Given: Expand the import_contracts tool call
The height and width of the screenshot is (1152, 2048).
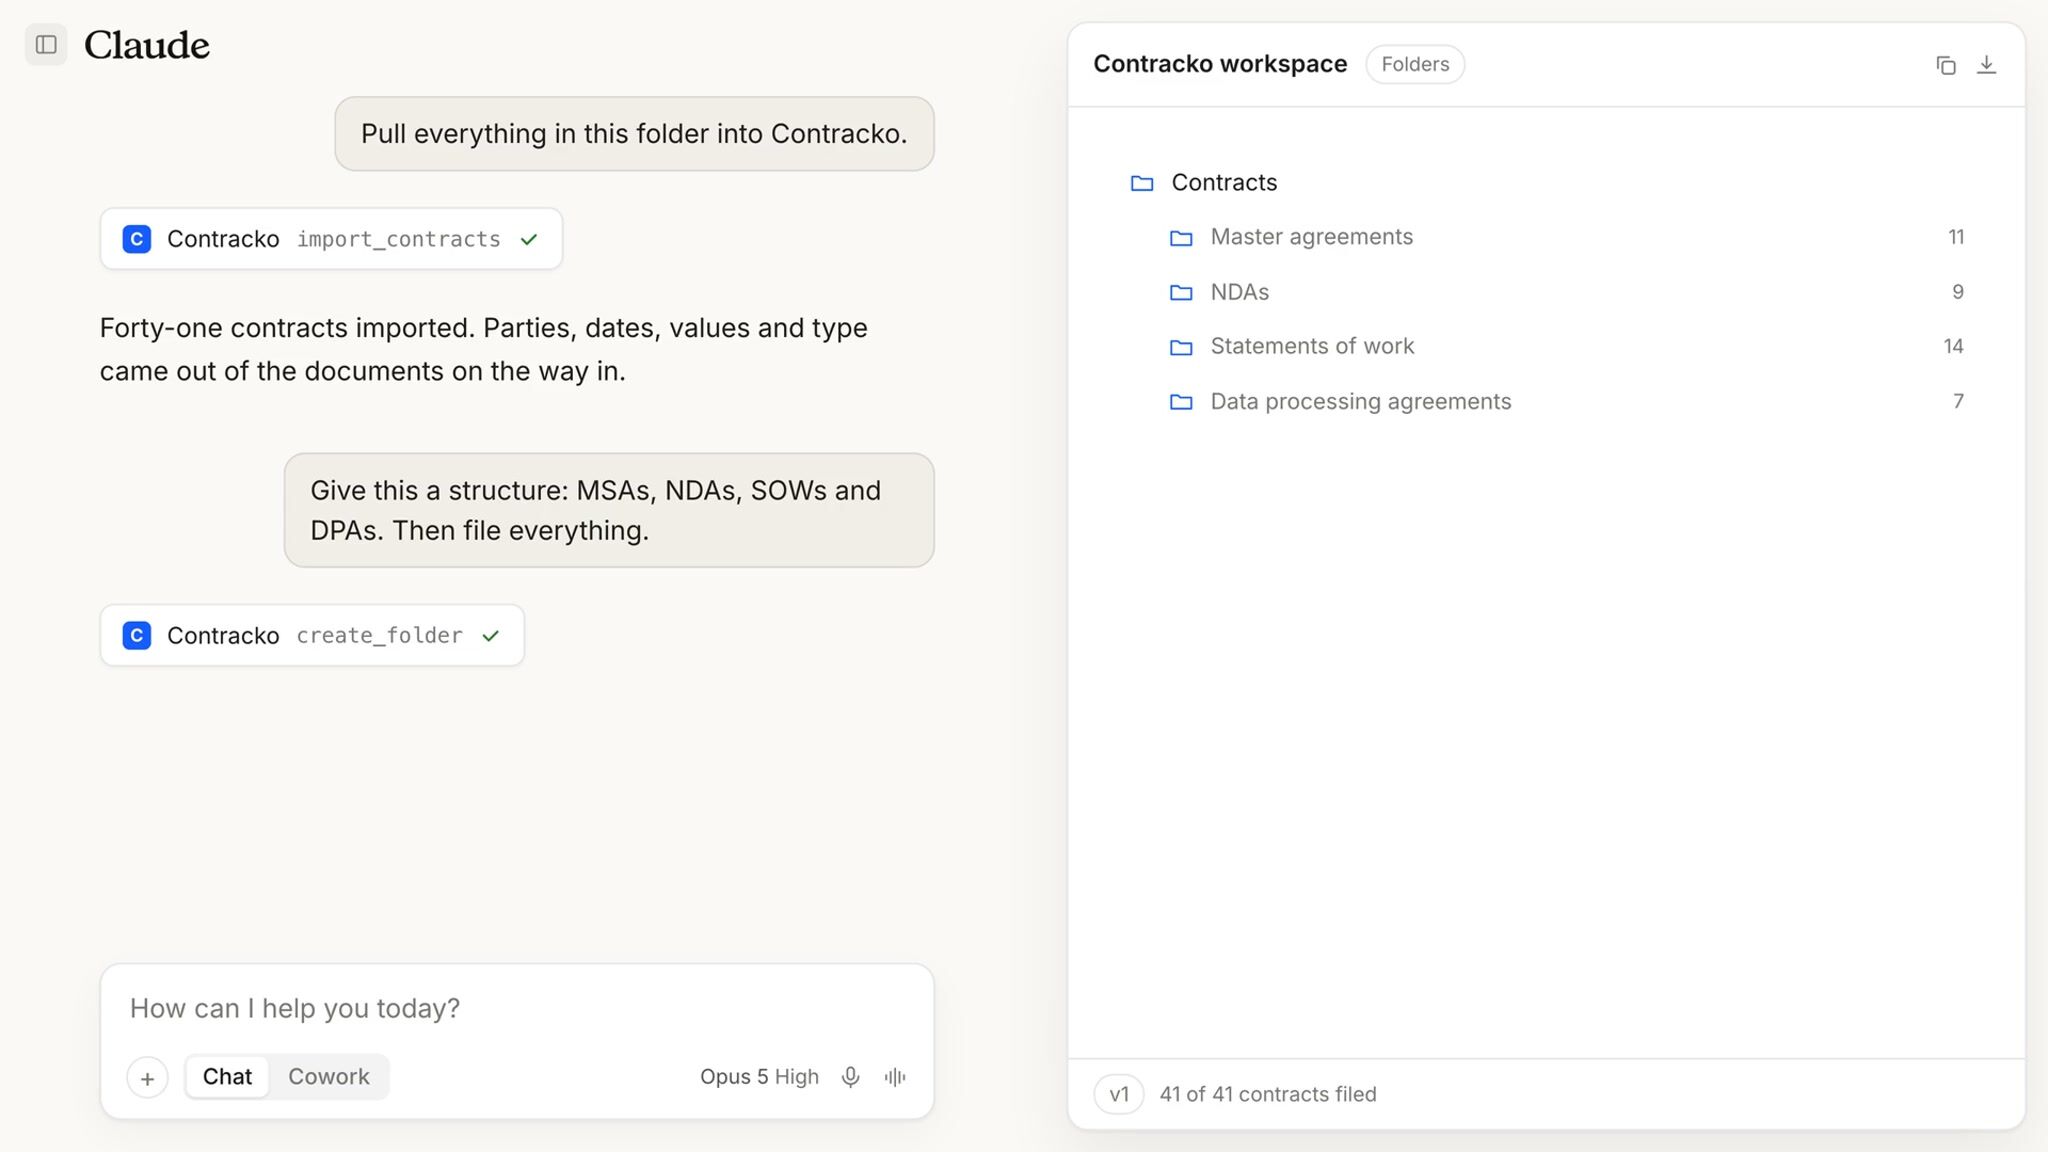Looking at the screenshot, I should tap(331, 239).
